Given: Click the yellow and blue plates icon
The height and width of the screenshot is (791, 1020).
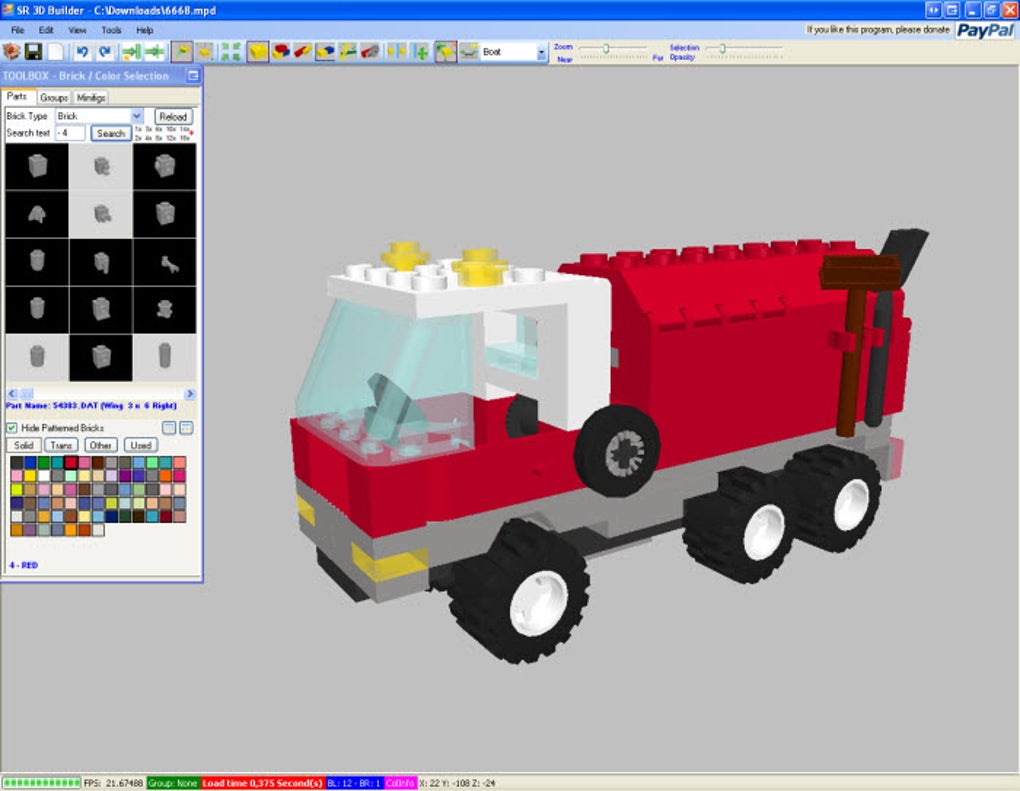Looking at the screenshot, I should click(x=325, y=52).
